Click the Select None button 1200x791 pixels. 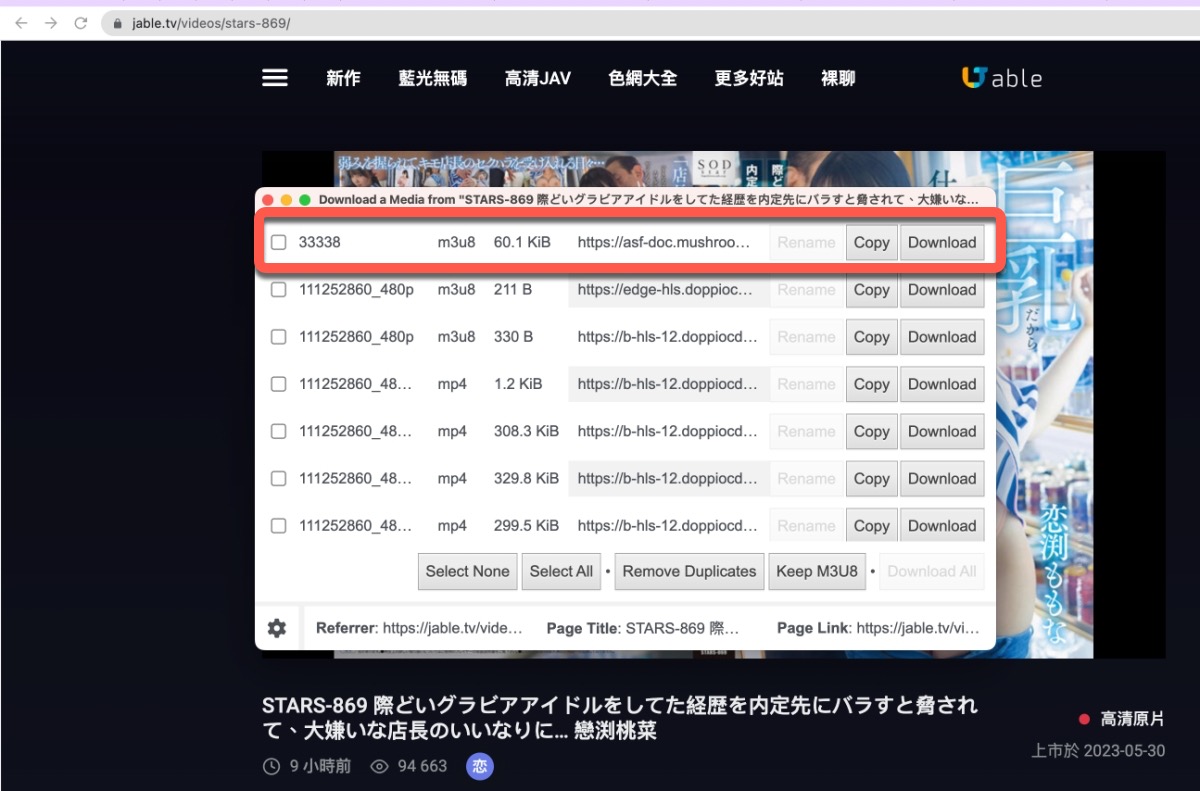click(467, 571)
